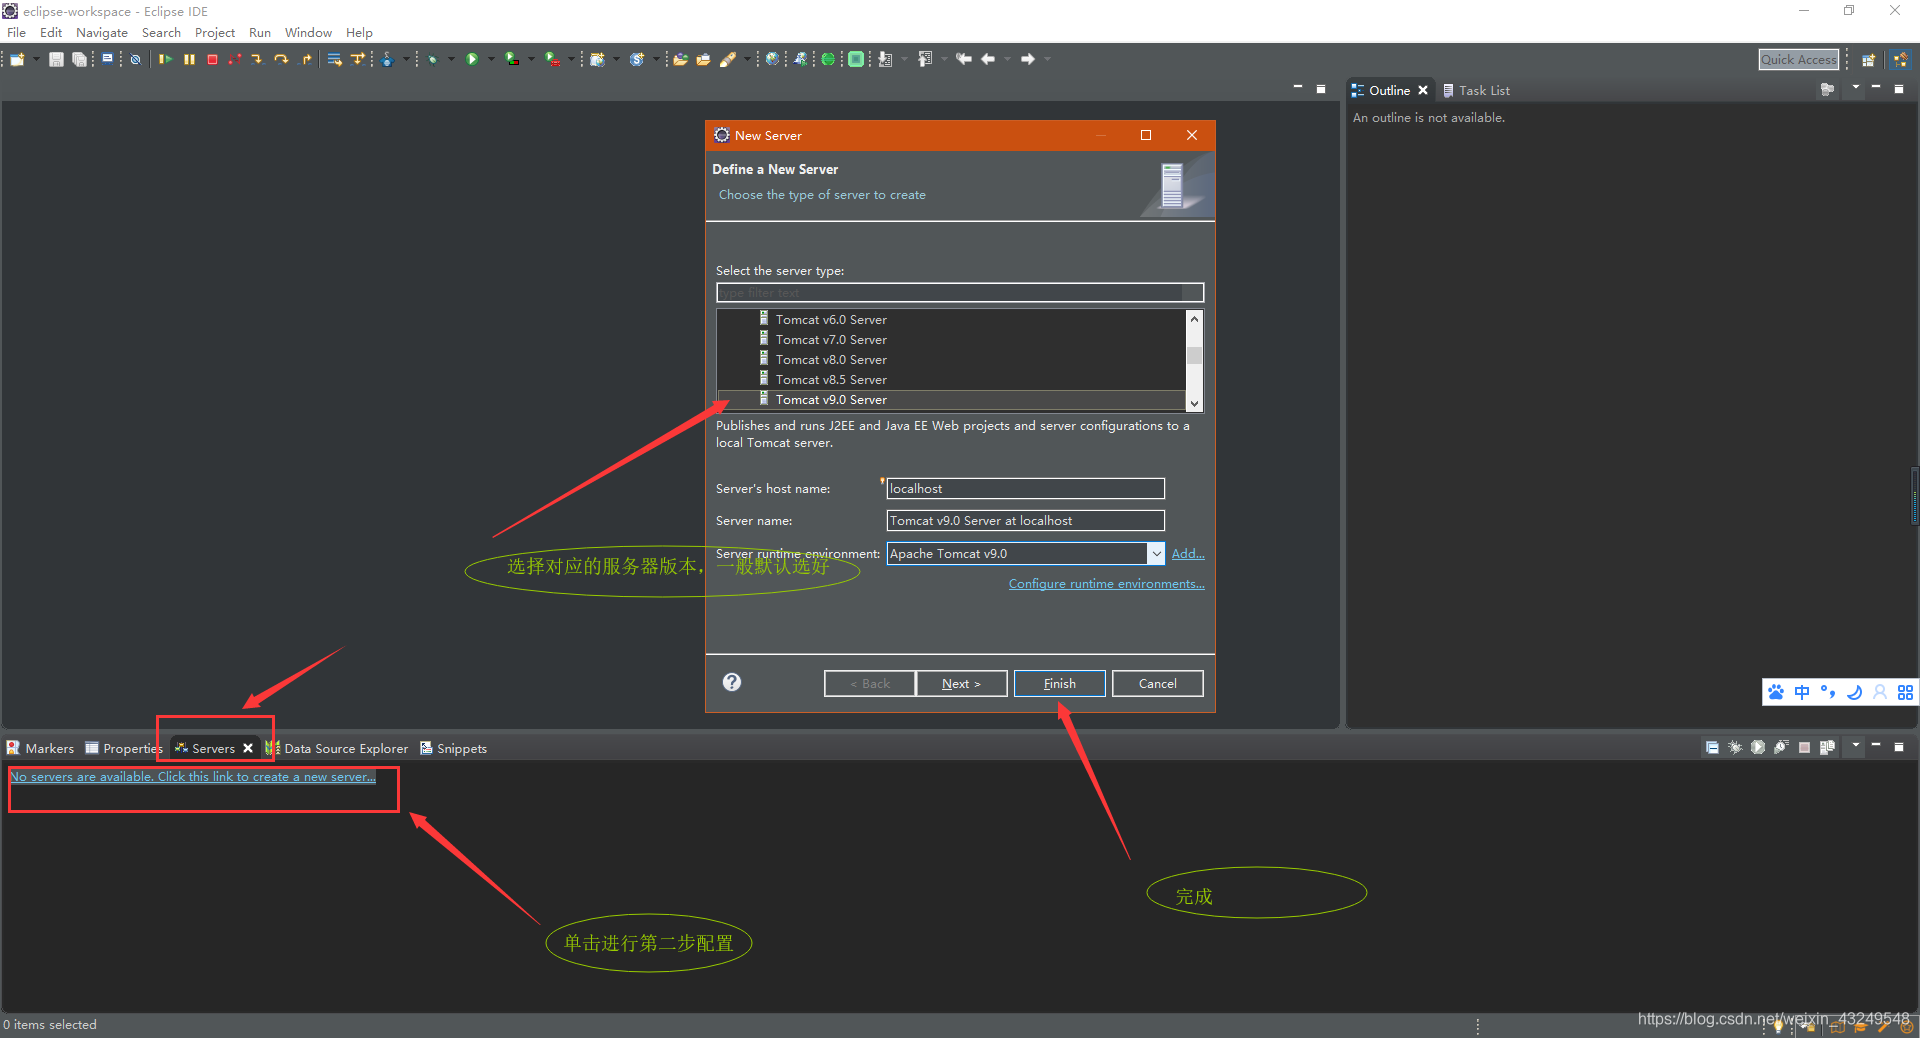1920x1038 pixels.
Task: Toggle Skip All Breakpoints
Action: click(135, 59)
